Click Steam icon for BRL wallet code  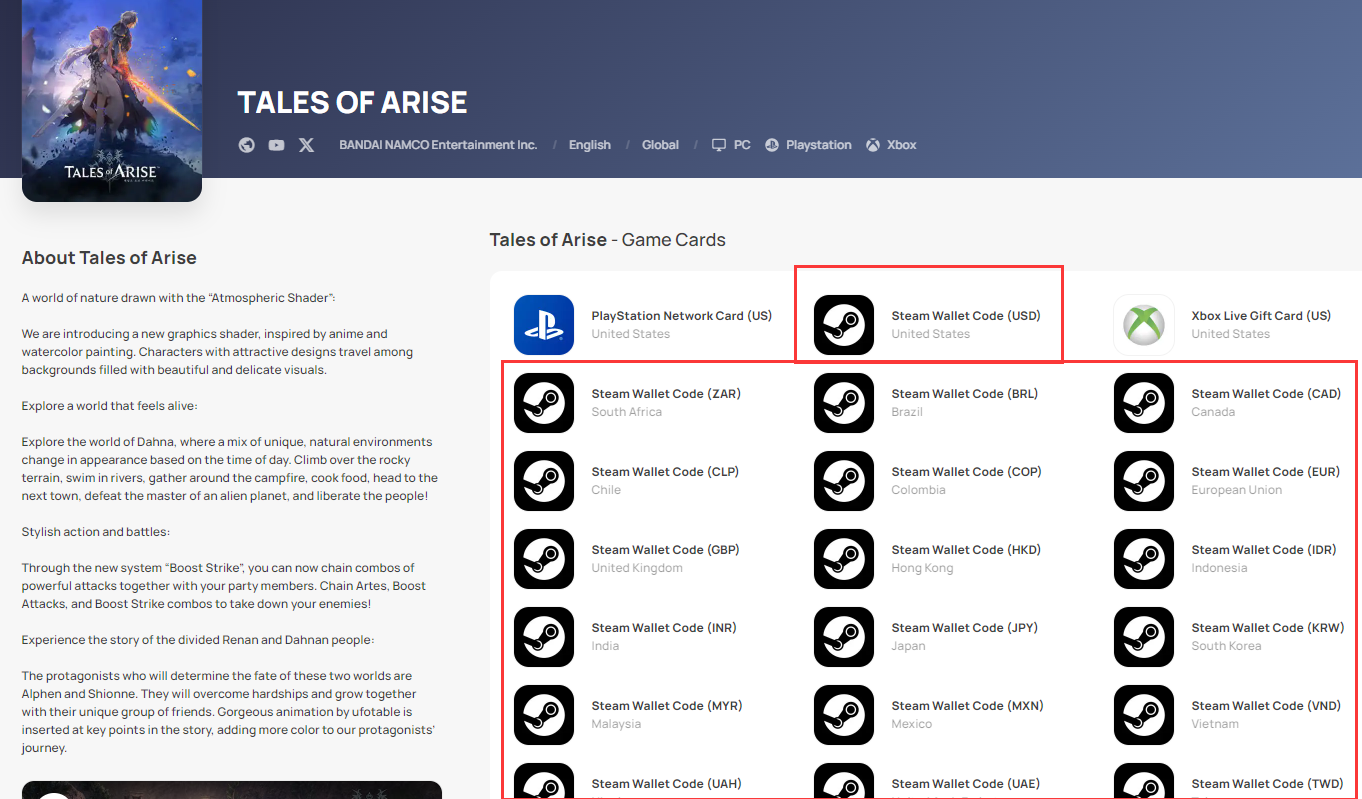coord(844,403)
